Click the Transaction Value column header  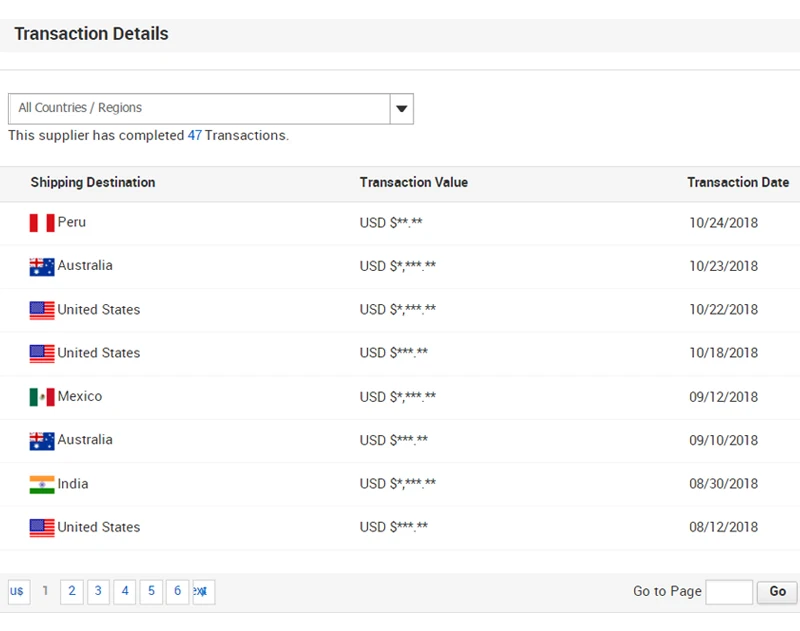tap(414, 183)
